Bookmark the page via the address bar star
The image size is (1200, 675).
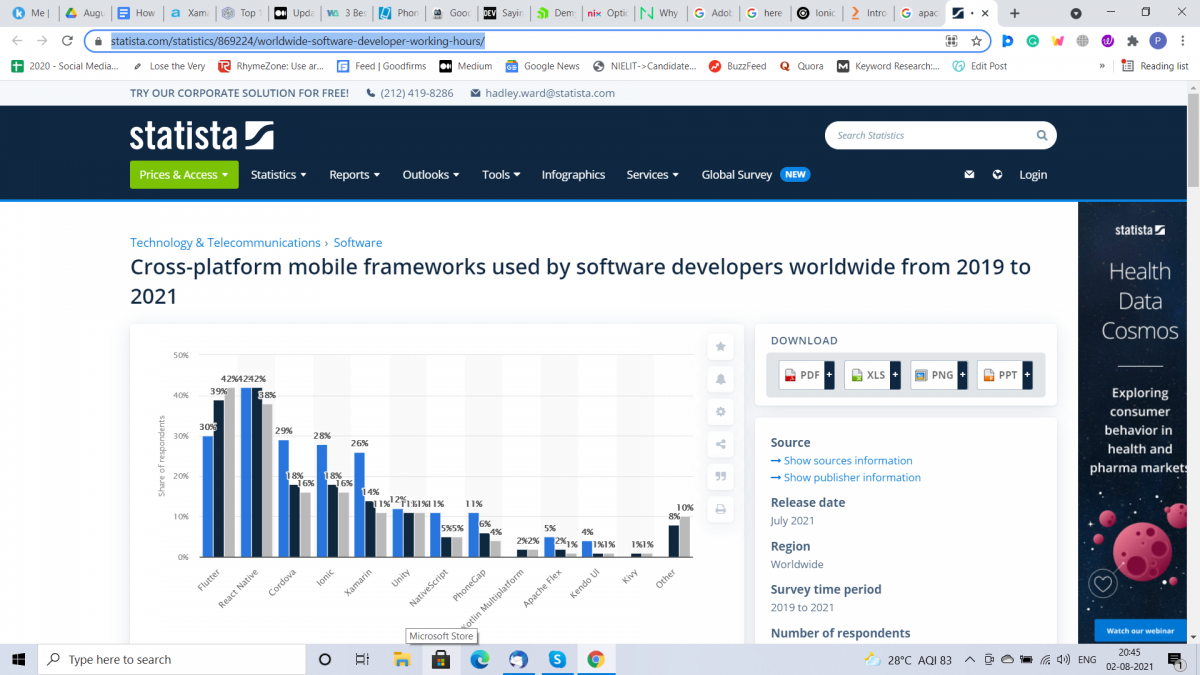[975, 43]
